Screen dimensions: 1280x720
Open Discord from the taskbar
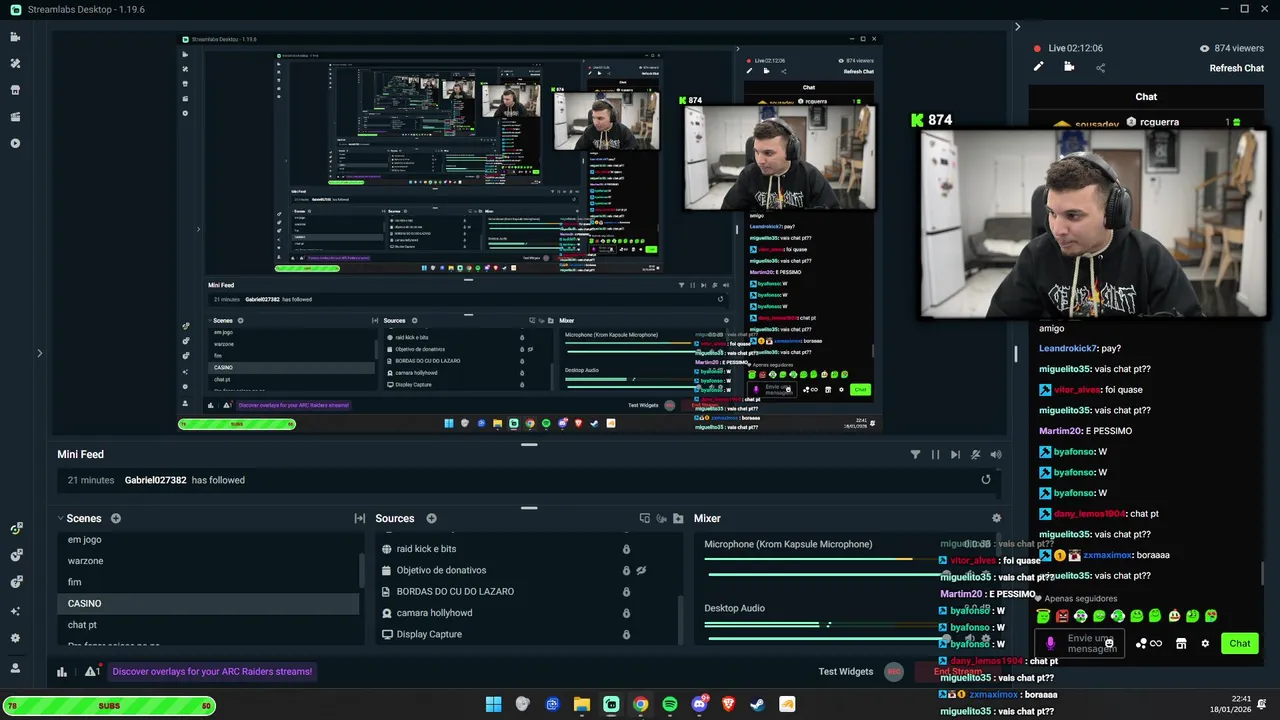pyautogui.click(x=699, y=704)
